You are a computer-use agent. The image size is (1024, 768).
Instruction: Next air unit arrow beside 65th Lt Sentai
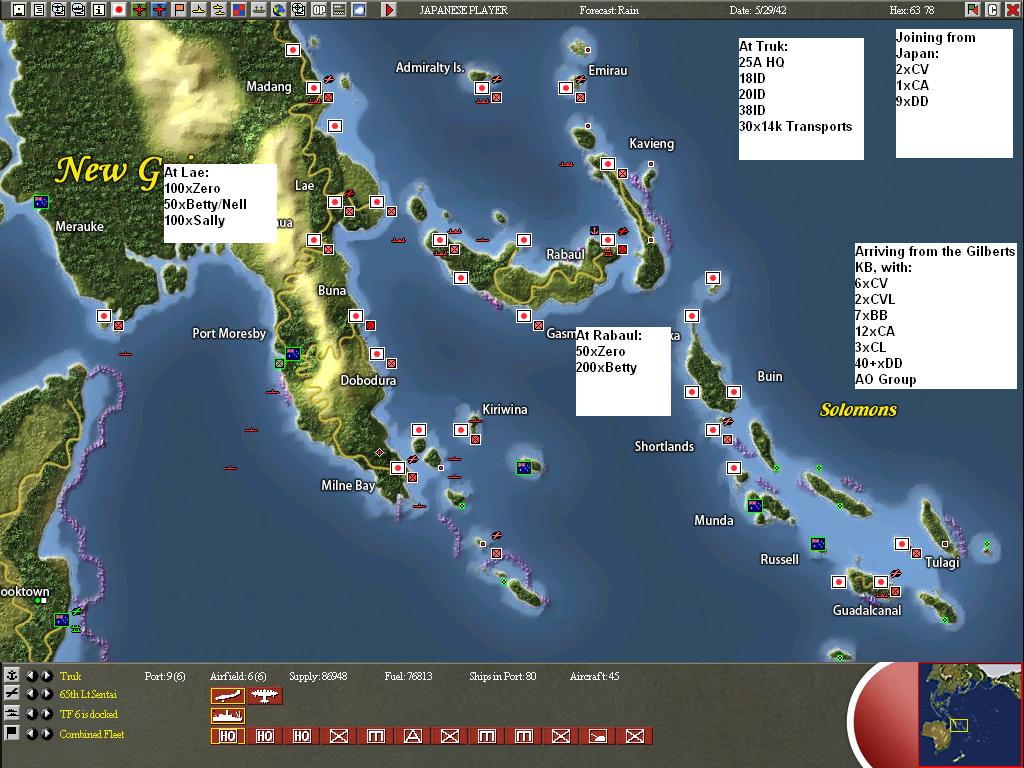46,694
